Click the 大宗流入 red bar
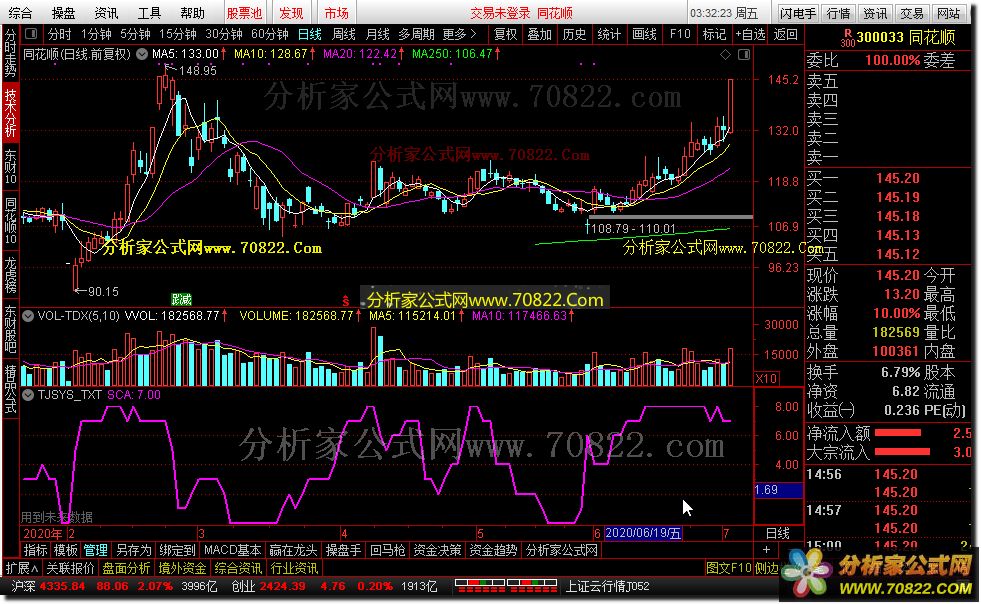 point(902,451)
